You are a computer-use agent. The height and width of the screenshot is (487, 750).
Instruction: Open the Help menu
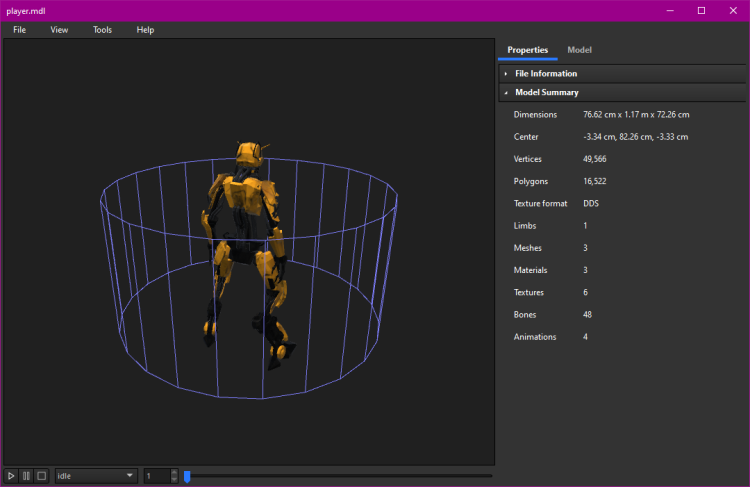click(145, 30)
